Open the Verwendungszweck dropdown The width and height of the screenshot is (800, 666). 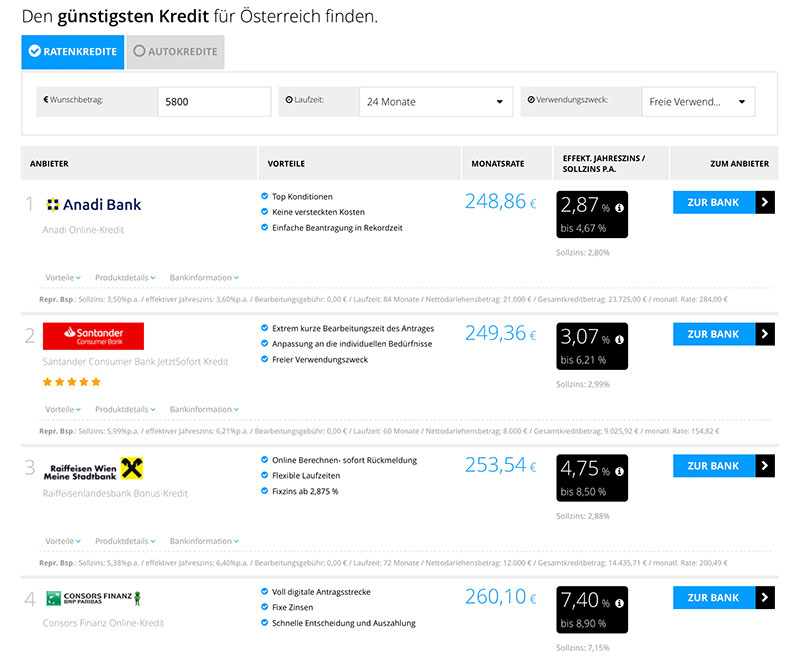pyautogui.click(x=698, y=102)
